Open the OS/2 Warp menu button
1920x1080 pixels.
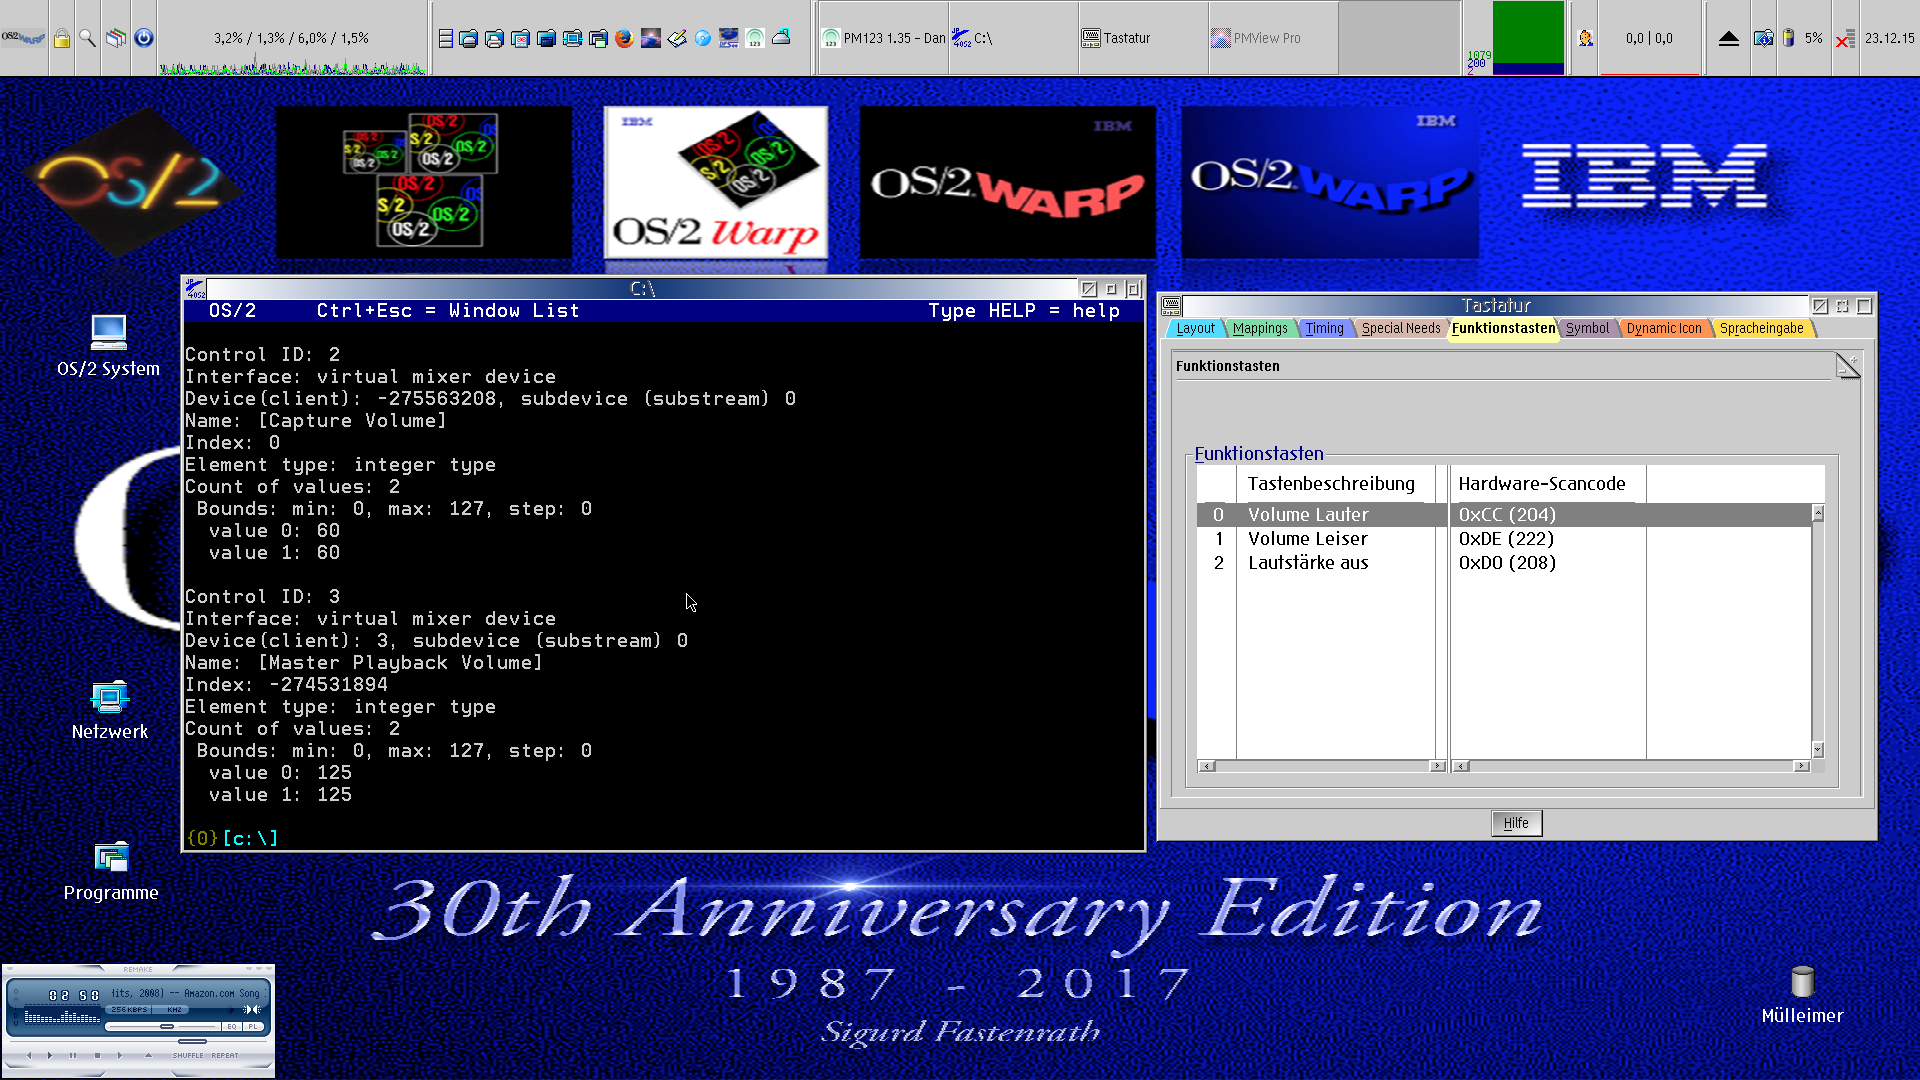point(23,38)
